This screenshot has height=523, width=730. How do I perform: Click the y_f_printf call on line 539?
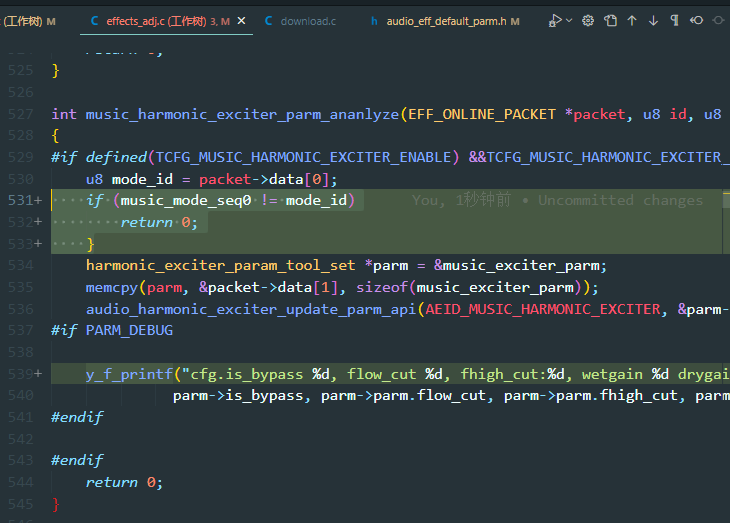(129, 374)
